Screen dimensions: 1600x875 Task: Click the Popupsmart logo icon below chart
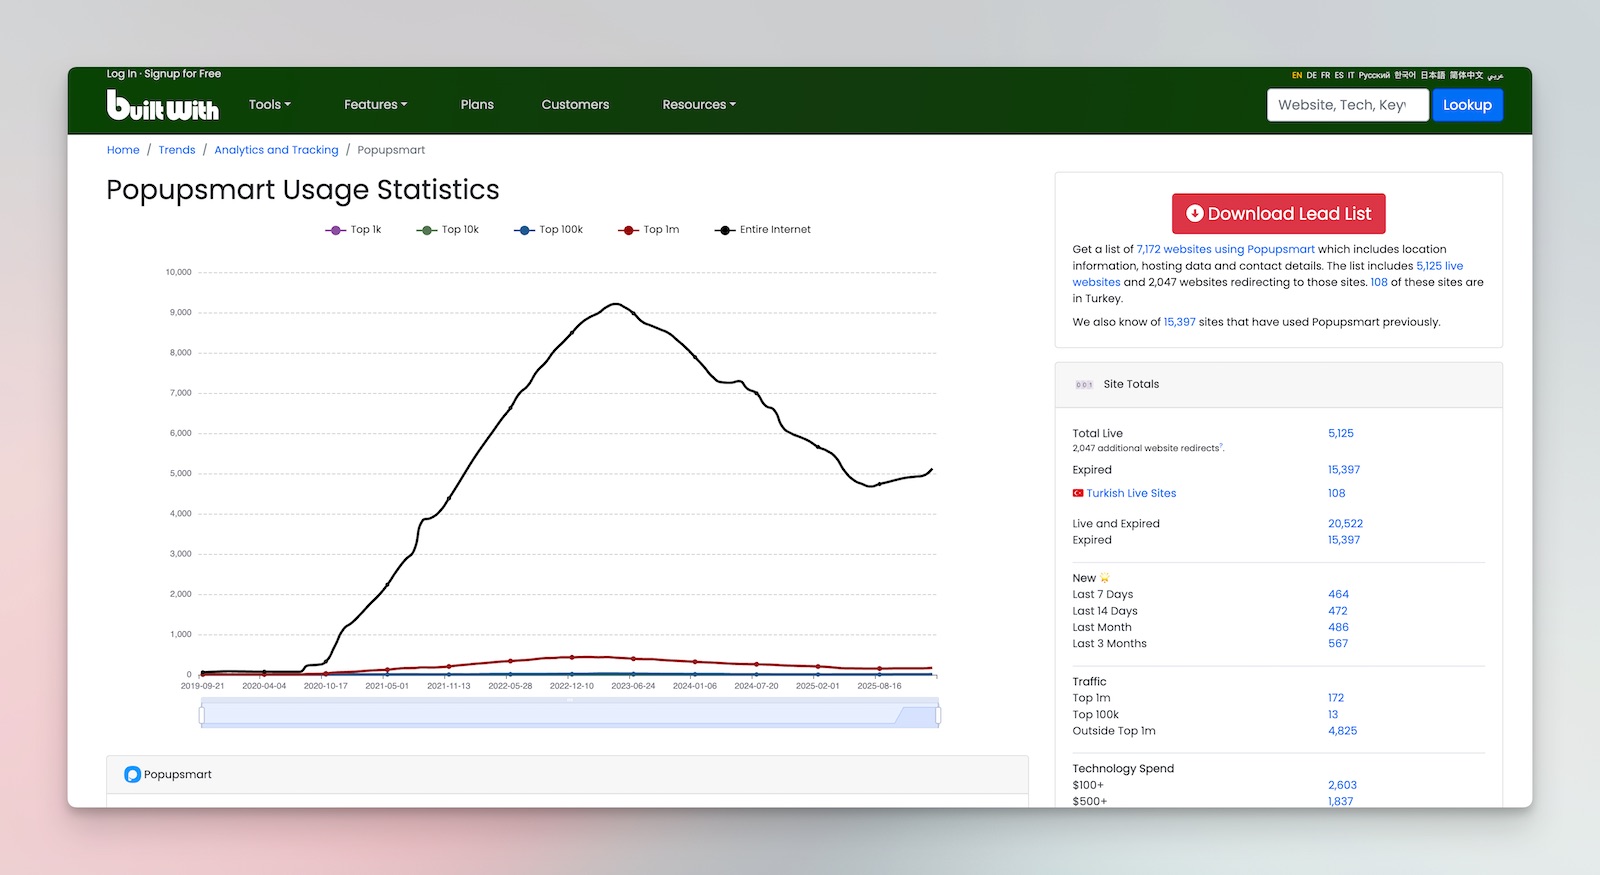132,775
